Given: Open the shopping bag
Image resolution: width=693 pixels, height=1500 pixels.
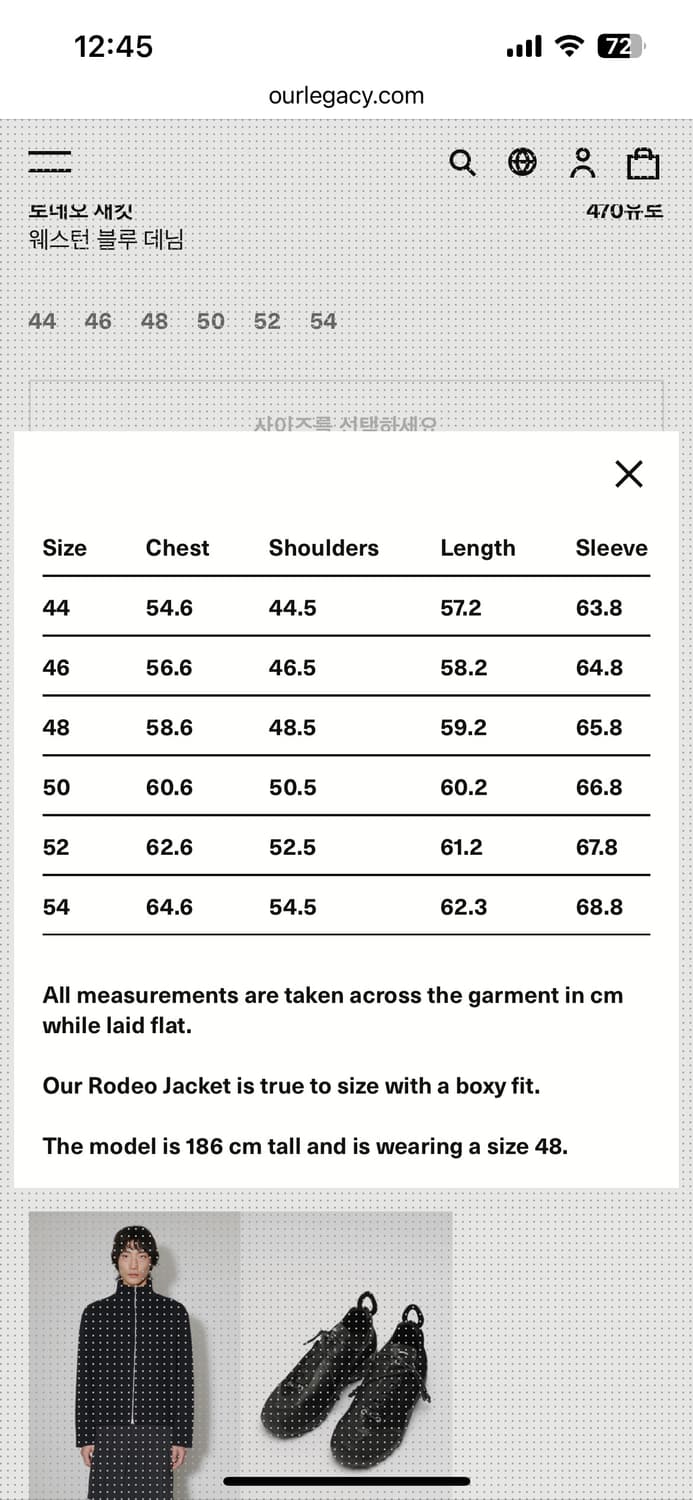Looking at the screenshot, I should click(x=643, y=163).
